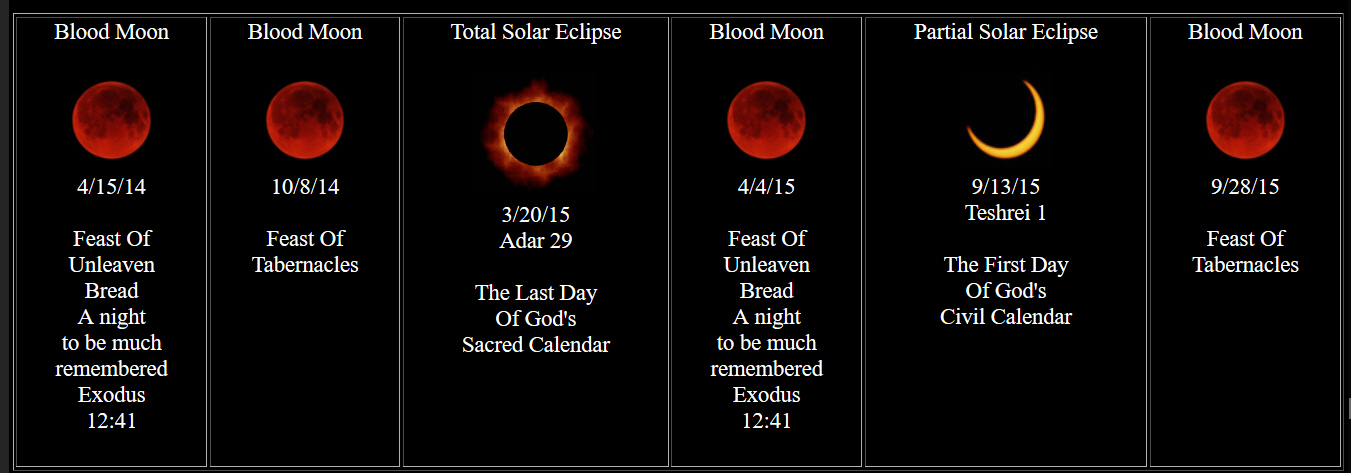Click the "Teshrei 1" text
Screen dimensions: 1351x473
tap(1006, 213)
